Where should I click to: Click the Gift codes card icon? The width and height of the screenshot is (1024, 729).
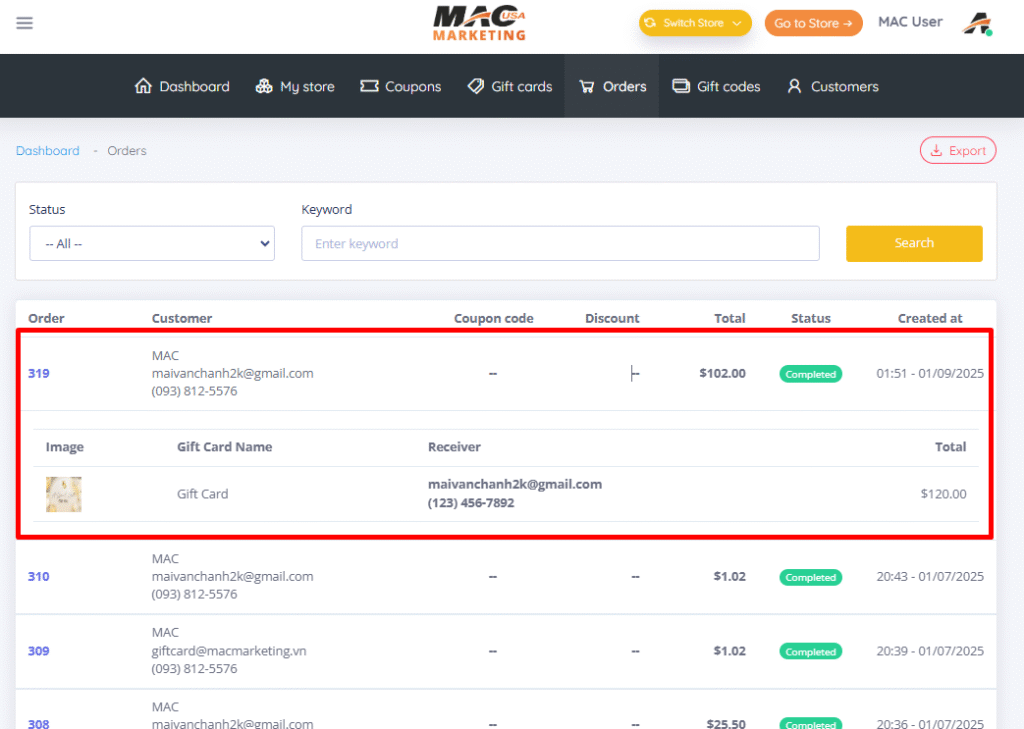pyautogui.click(x=681, y=86)
